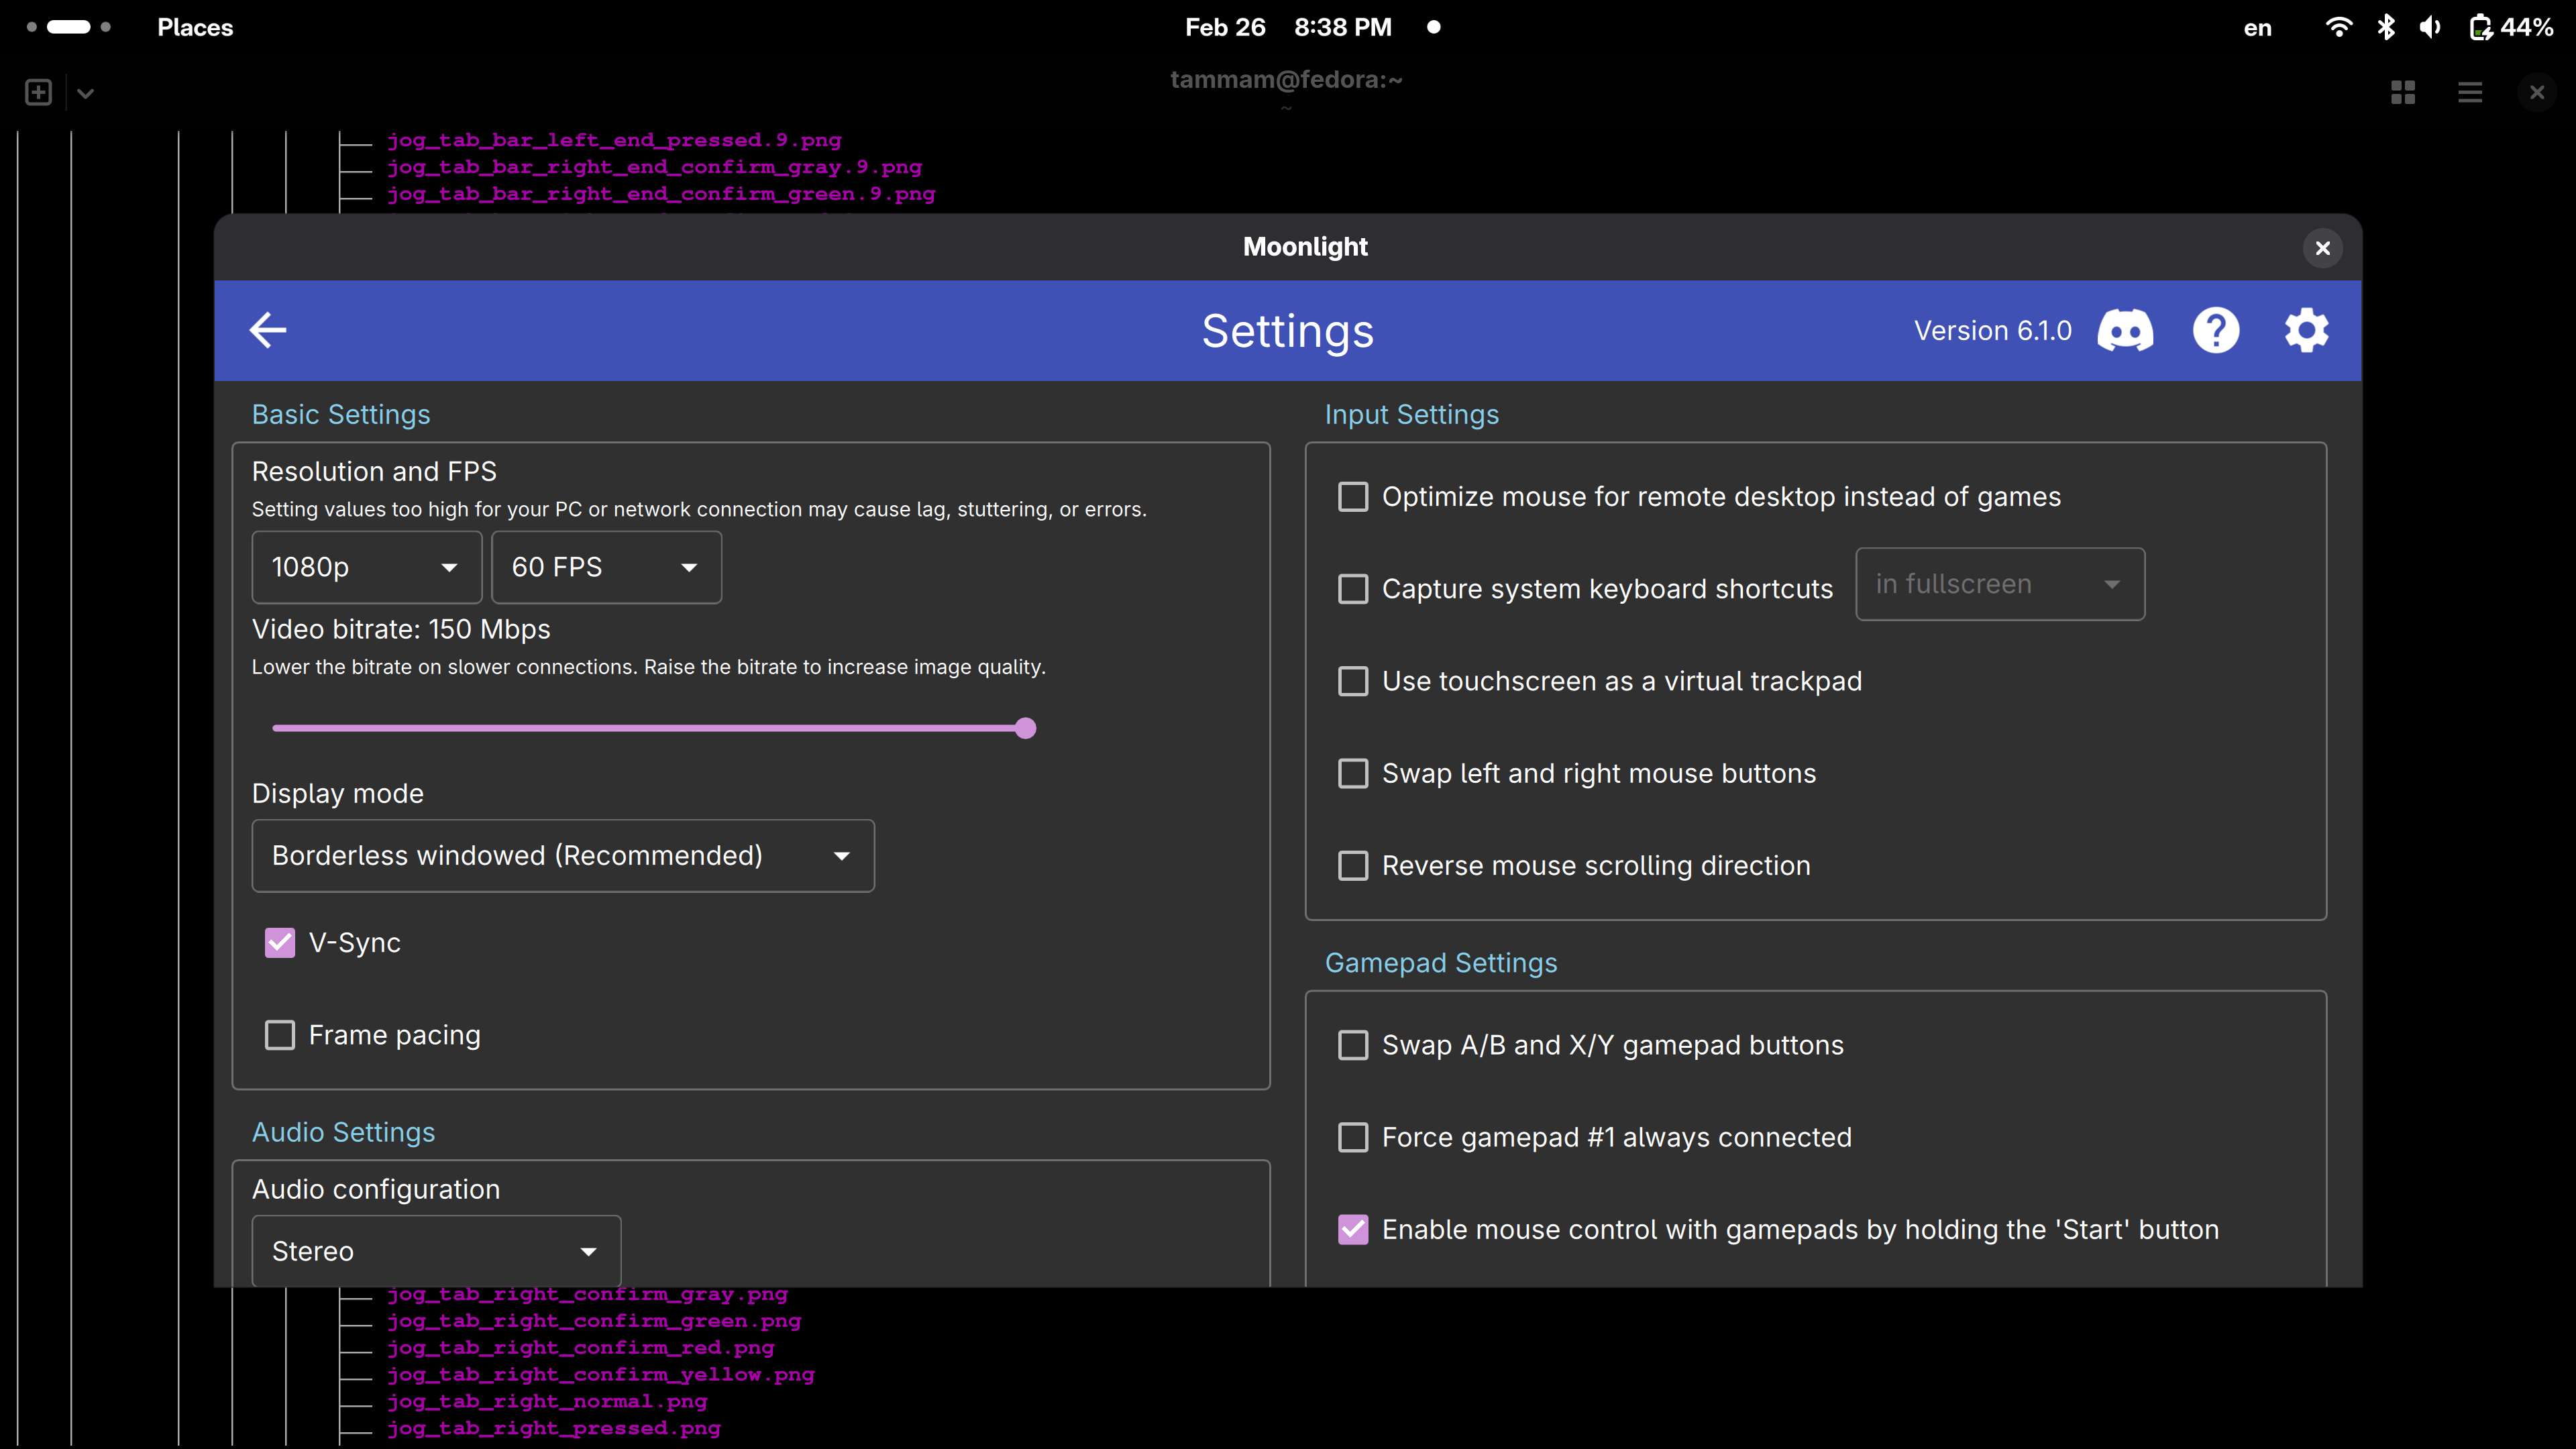
Task: Open the 1080p resolution dropdown
Action: click(366, 567)
